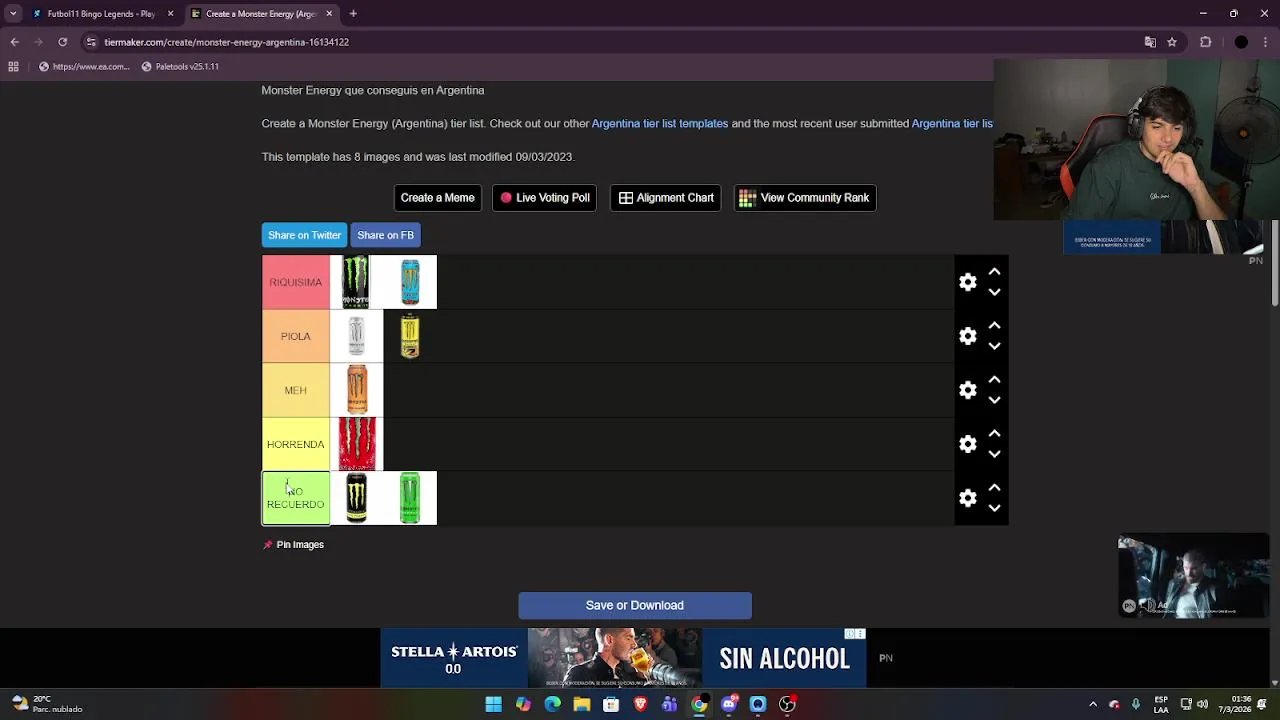The image size is (1280, 720).
Task: Select the black Monster can in RIQUISIMA
Action: click(x=356, y=282)
